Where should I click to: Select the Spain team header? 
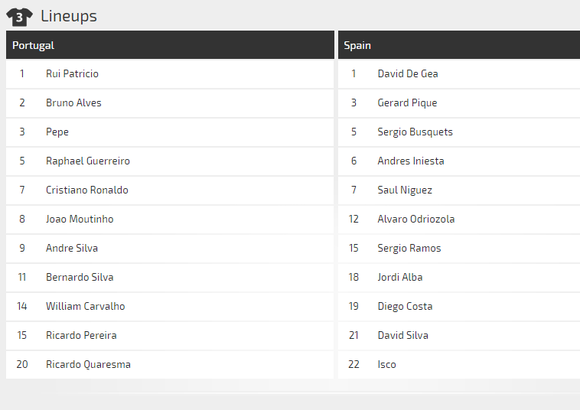click(459, 45)
